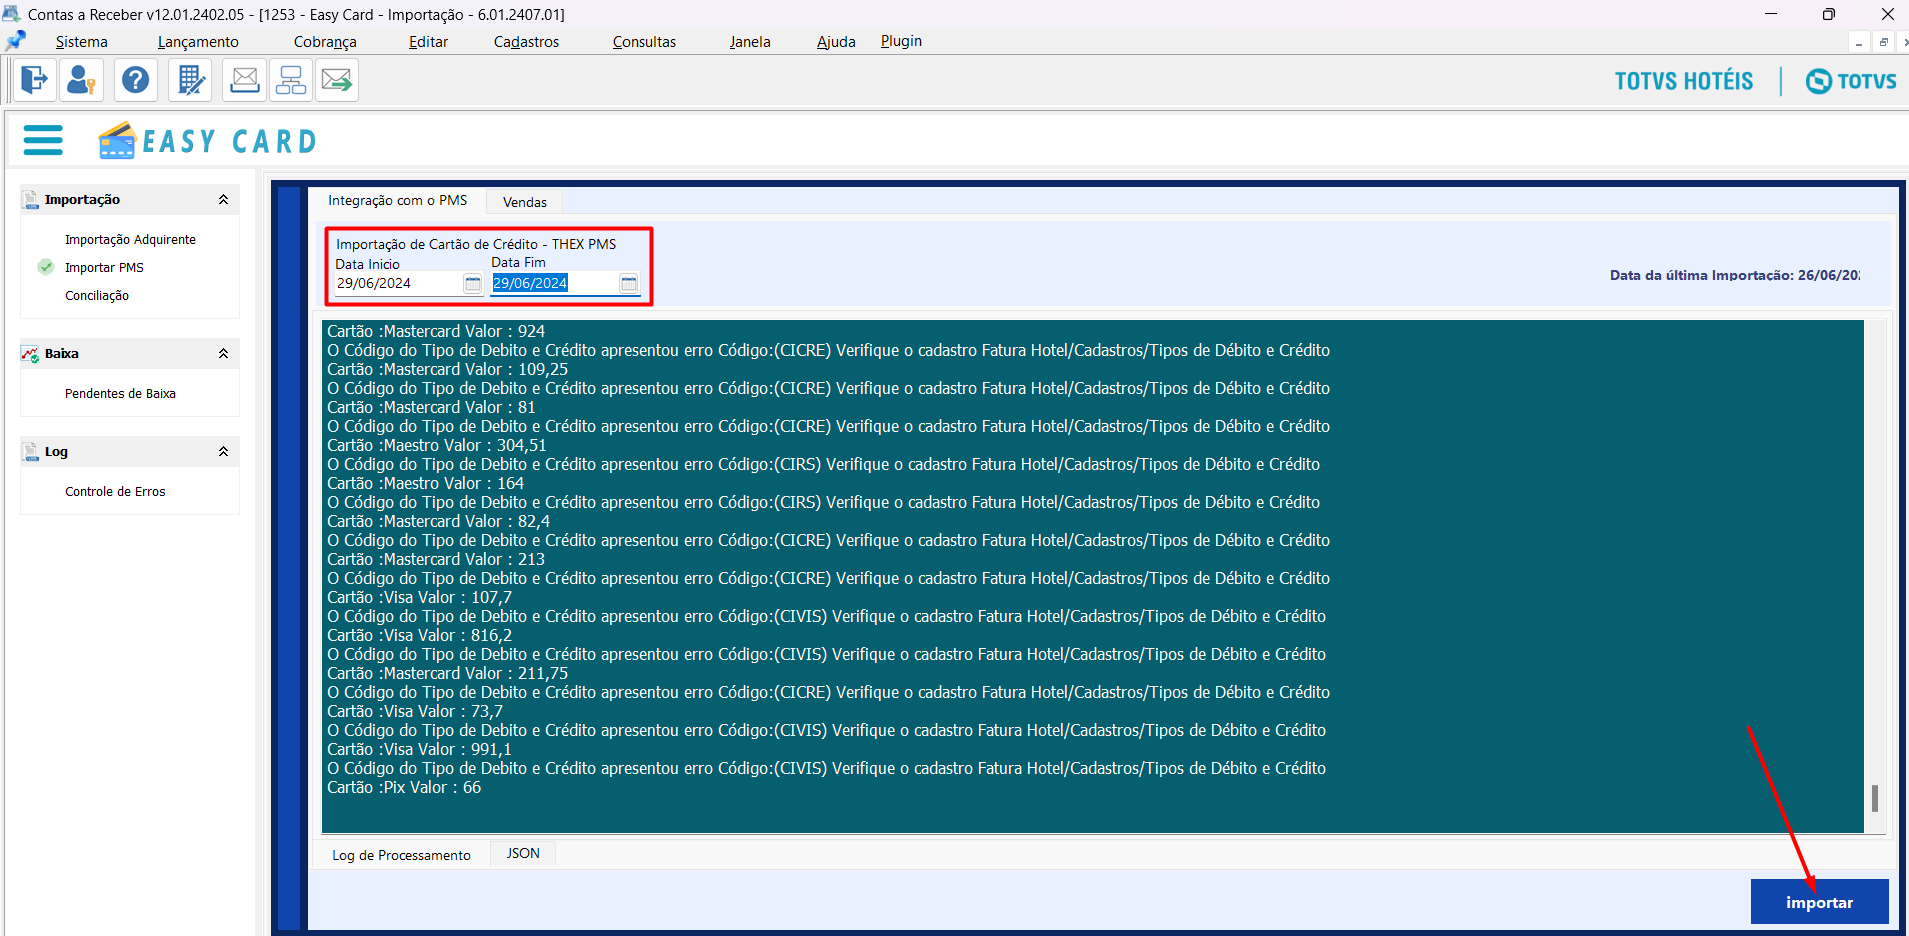Open help via the question mark icon
The image size is (1909, 936).
coord(136,80)
